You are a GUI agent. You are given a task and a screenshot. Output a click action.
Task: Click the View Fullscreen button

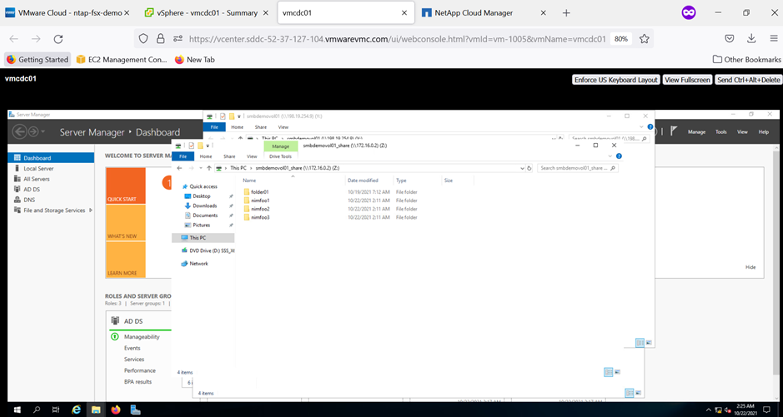tap(687, 79)
